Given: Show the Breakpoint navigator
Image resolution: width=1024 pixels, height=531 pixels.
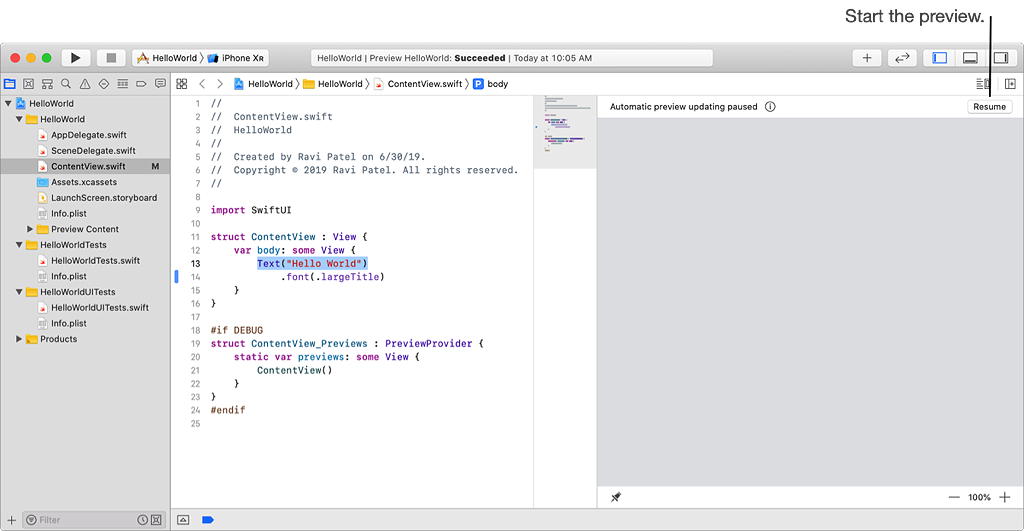Looking at the screenshot, I should (141, 84).
